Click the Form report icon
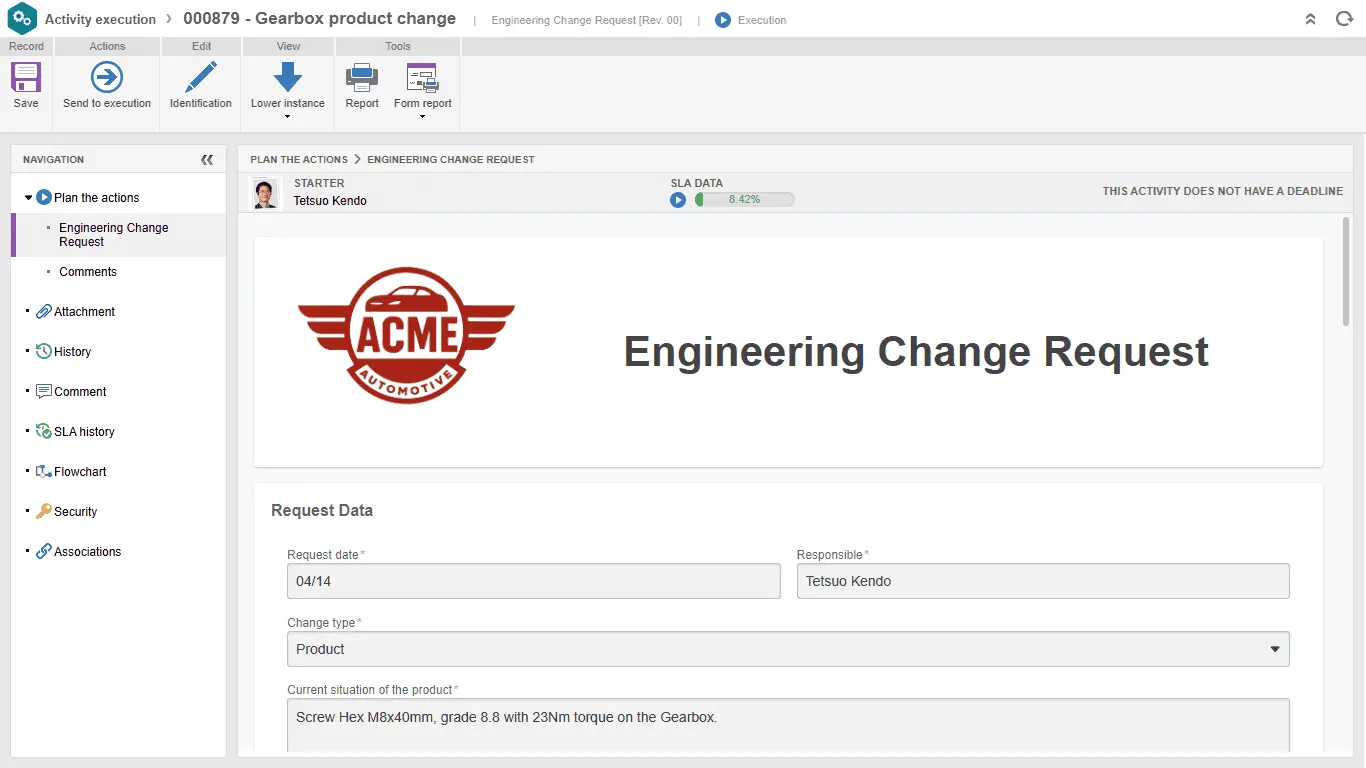 coord(422,77)
